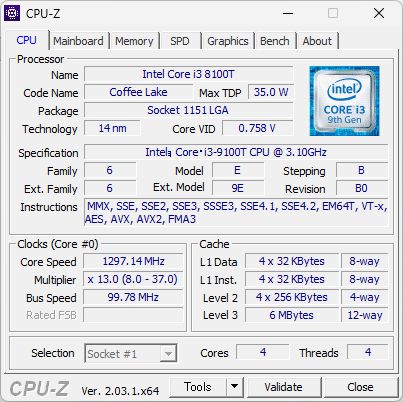Show the About tab
The width and height of the screenshot is (403, 402).
click(x=317, y=41)
